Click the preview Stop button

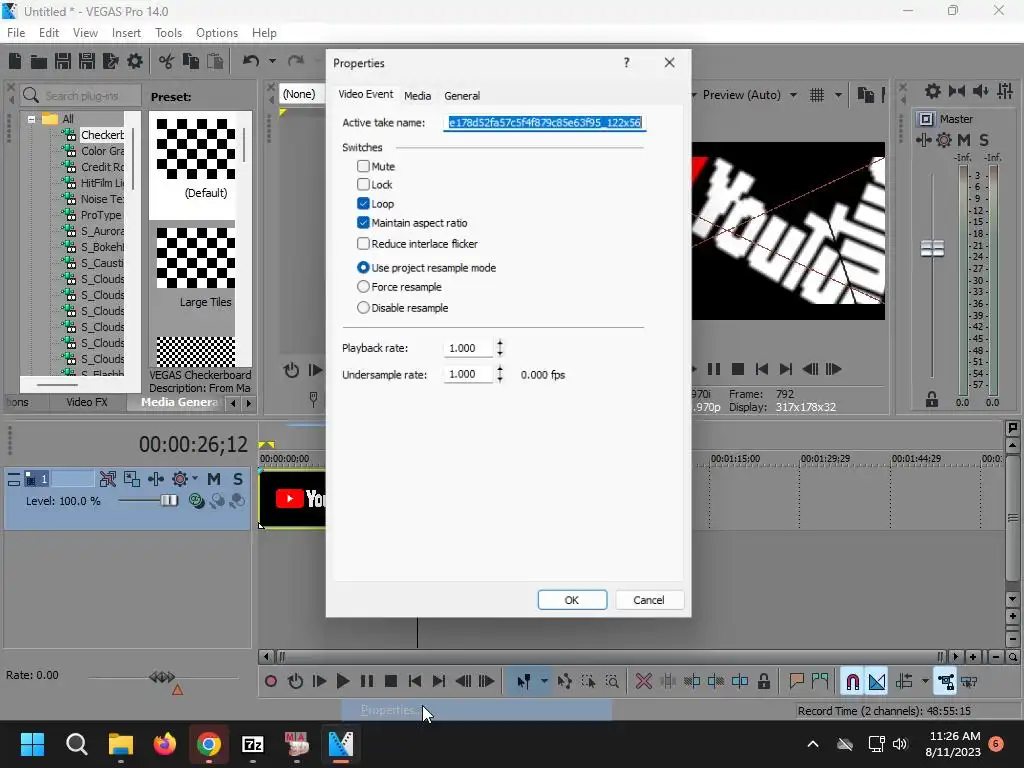(x=738, y=369)
